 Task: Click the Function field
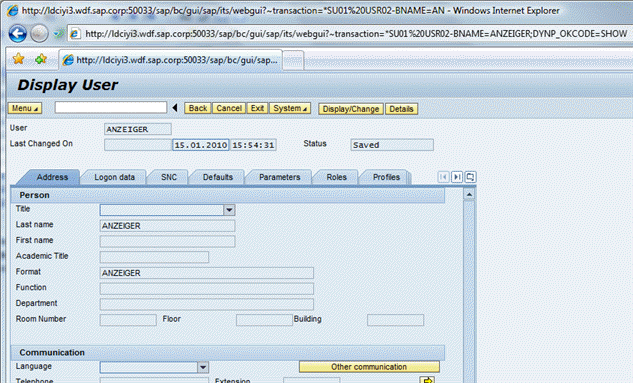[x=206, y=289]
